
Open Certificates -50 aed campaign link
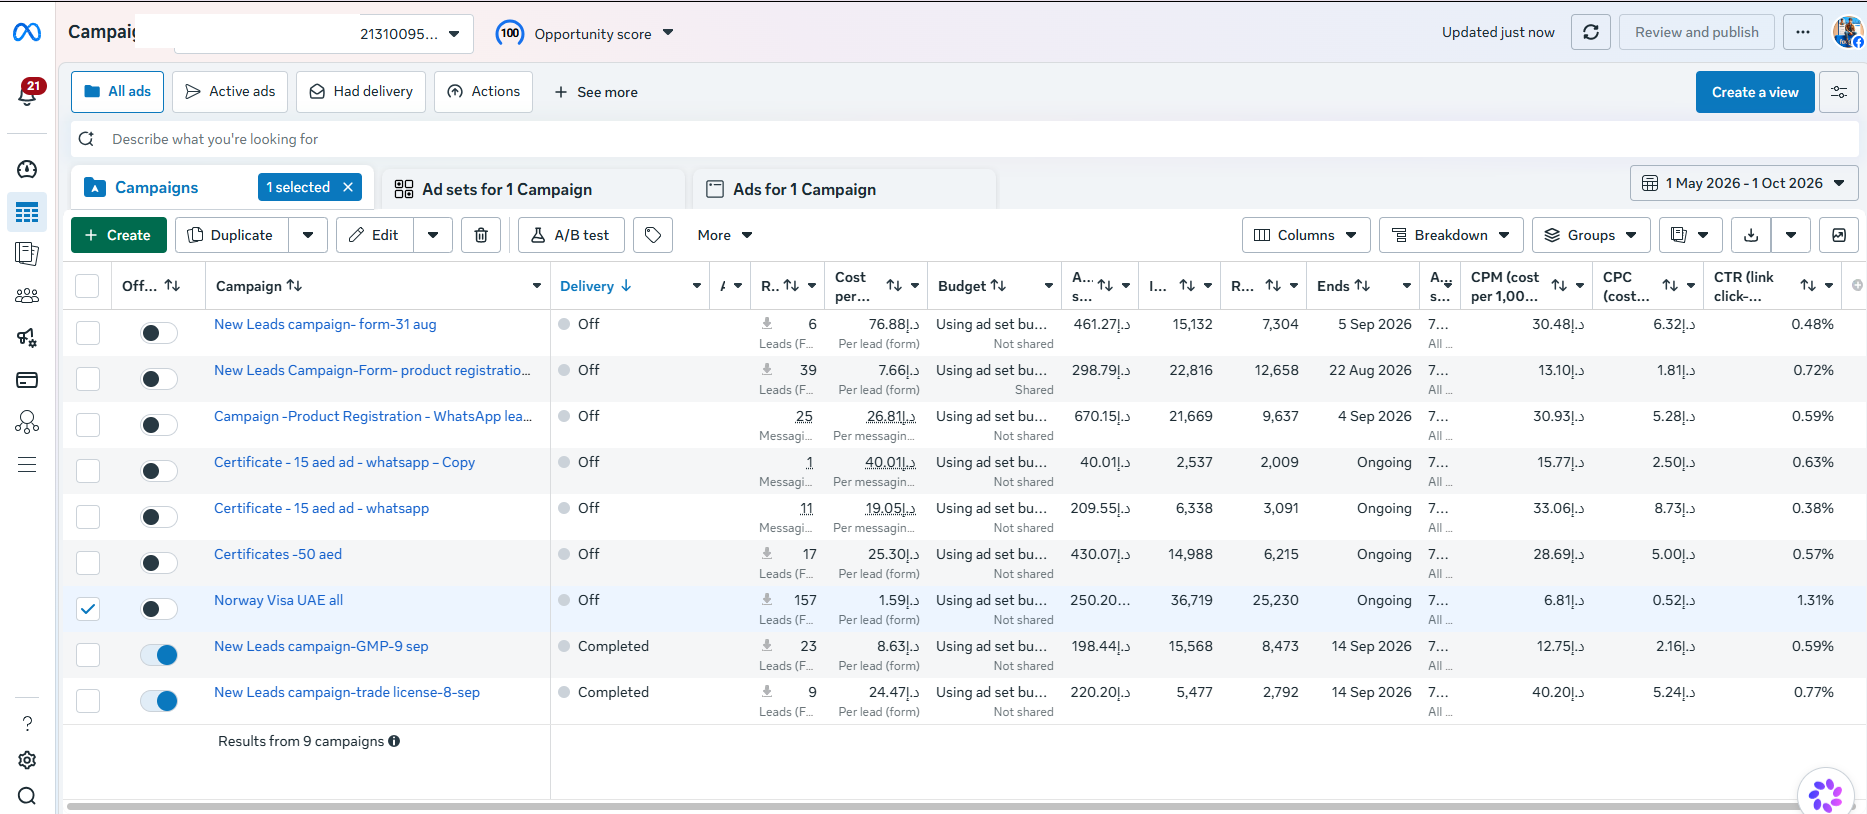pyautogui.click(x=278, y=554)
